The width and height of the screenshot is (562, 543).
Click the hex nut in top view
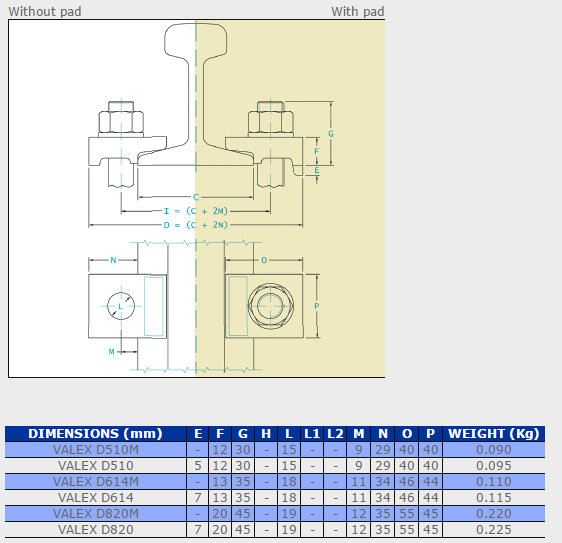click(271, 306)
